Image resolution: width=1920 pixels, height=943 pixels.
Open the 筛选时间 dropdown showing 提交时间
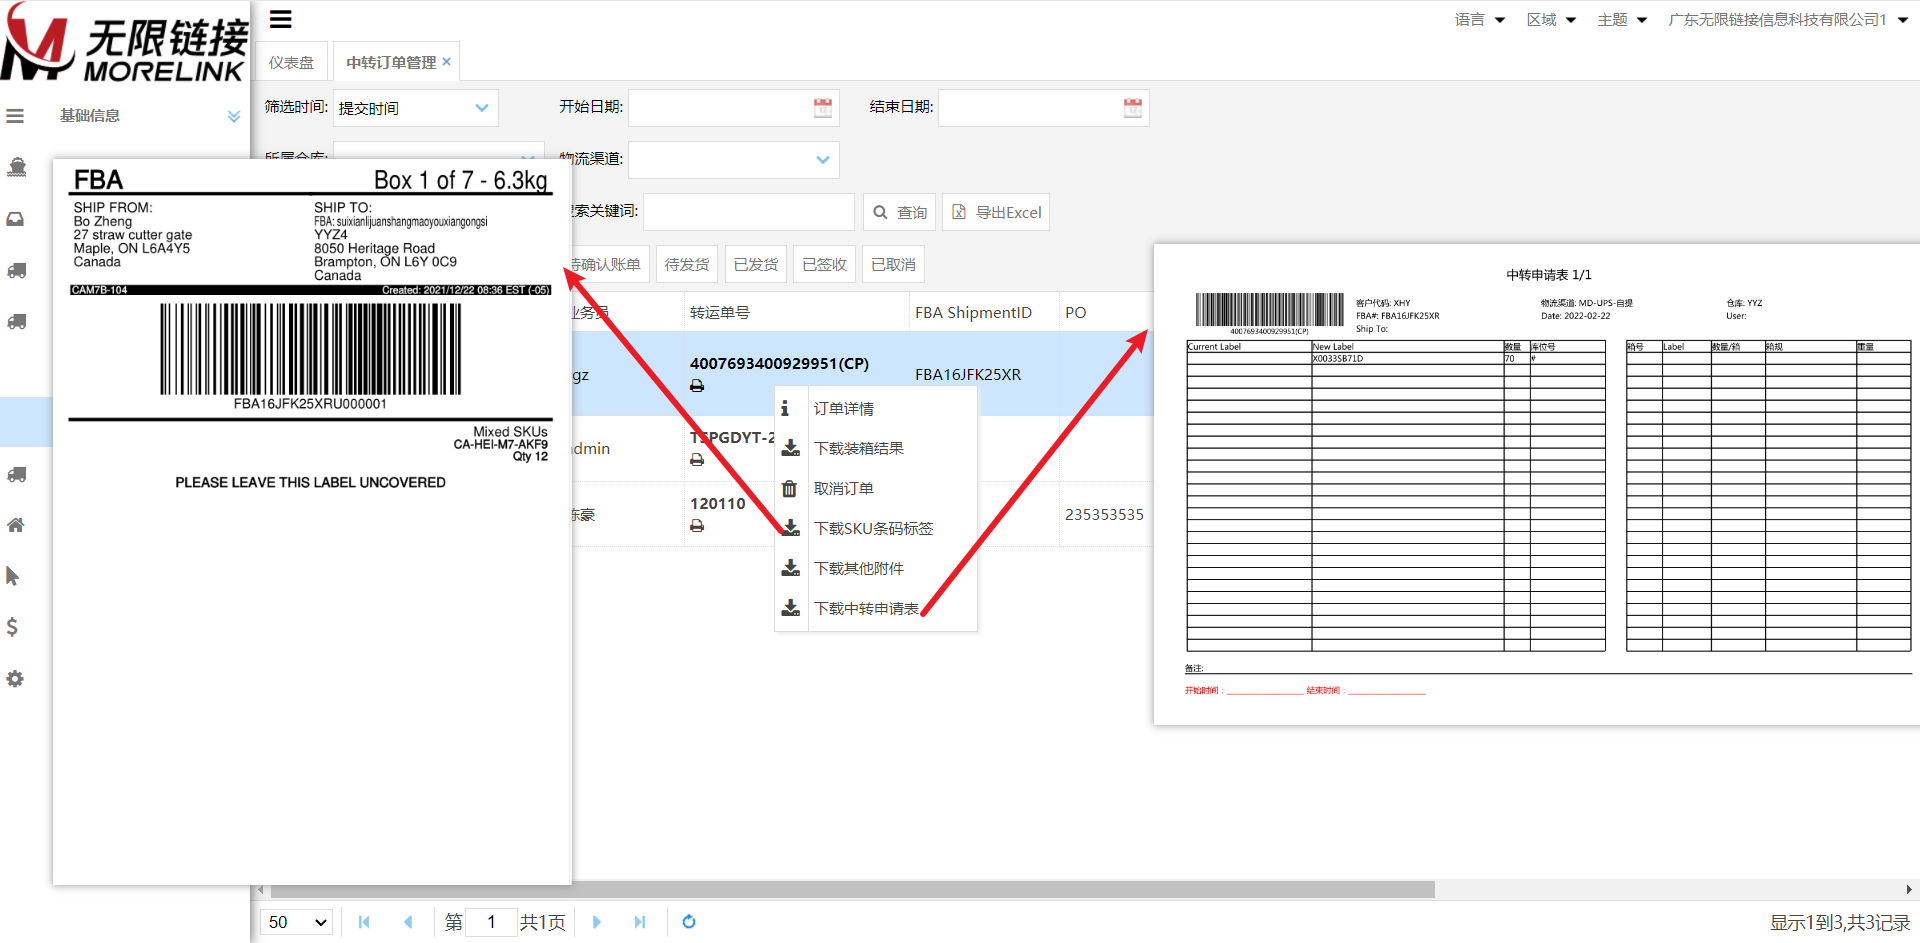click(x=415, y=108)
